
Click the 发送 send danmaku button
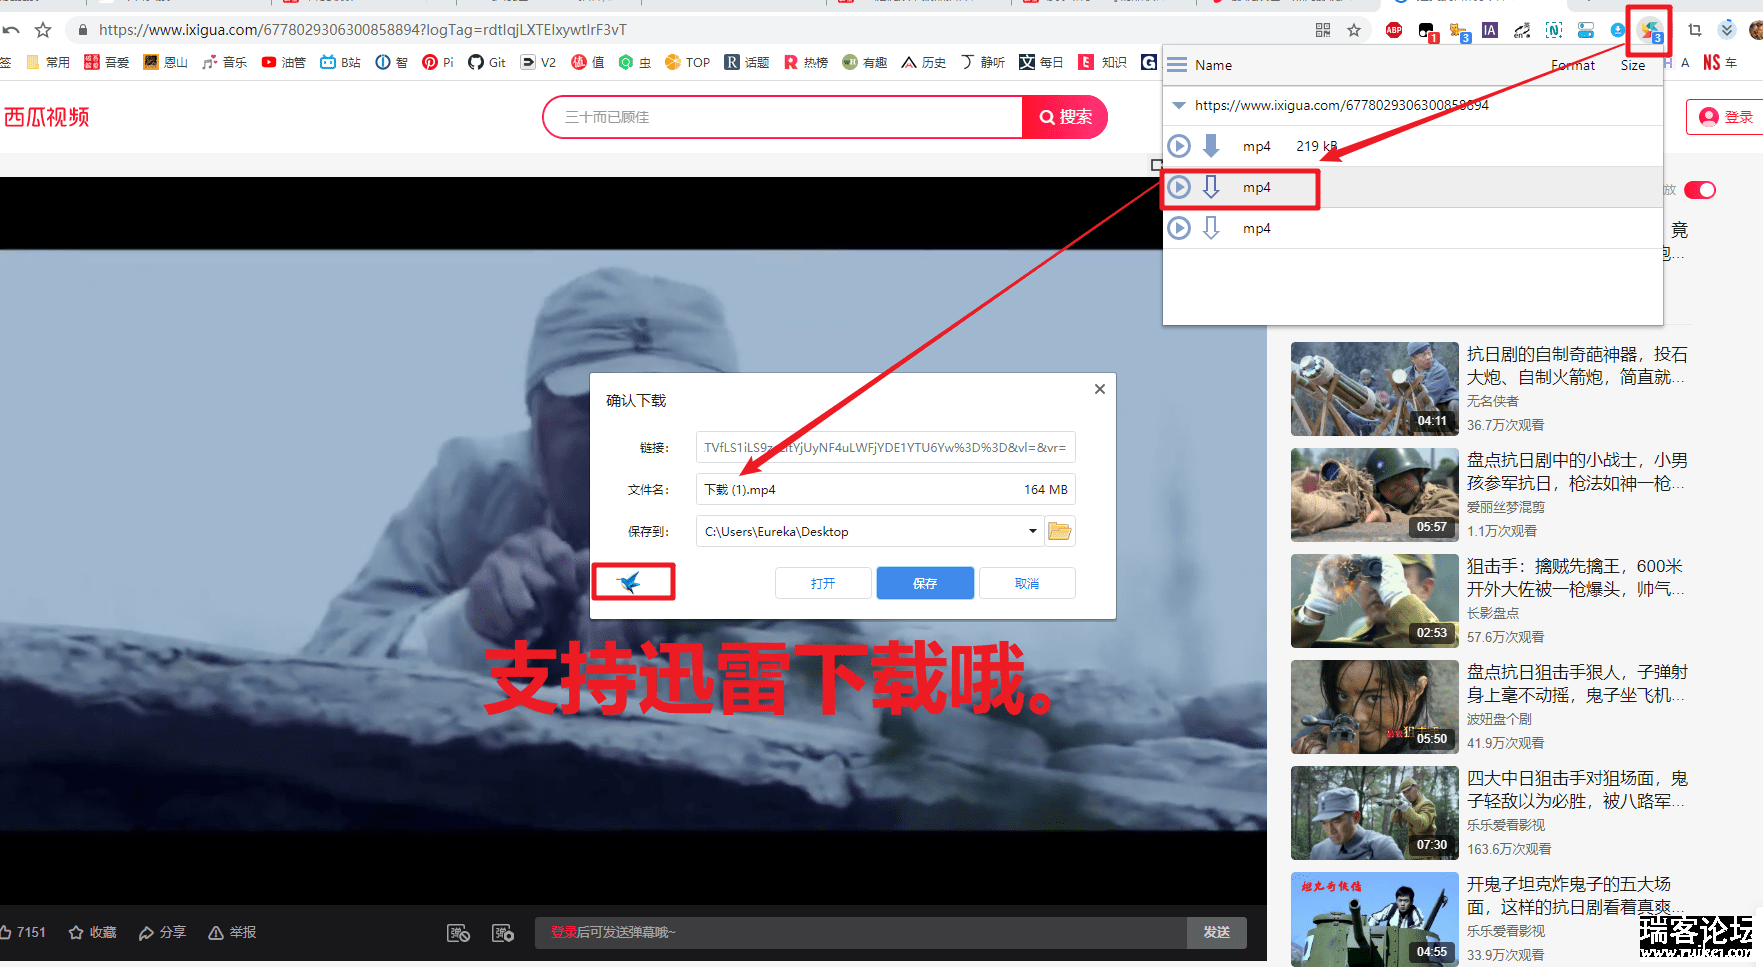pos(1217,932)
